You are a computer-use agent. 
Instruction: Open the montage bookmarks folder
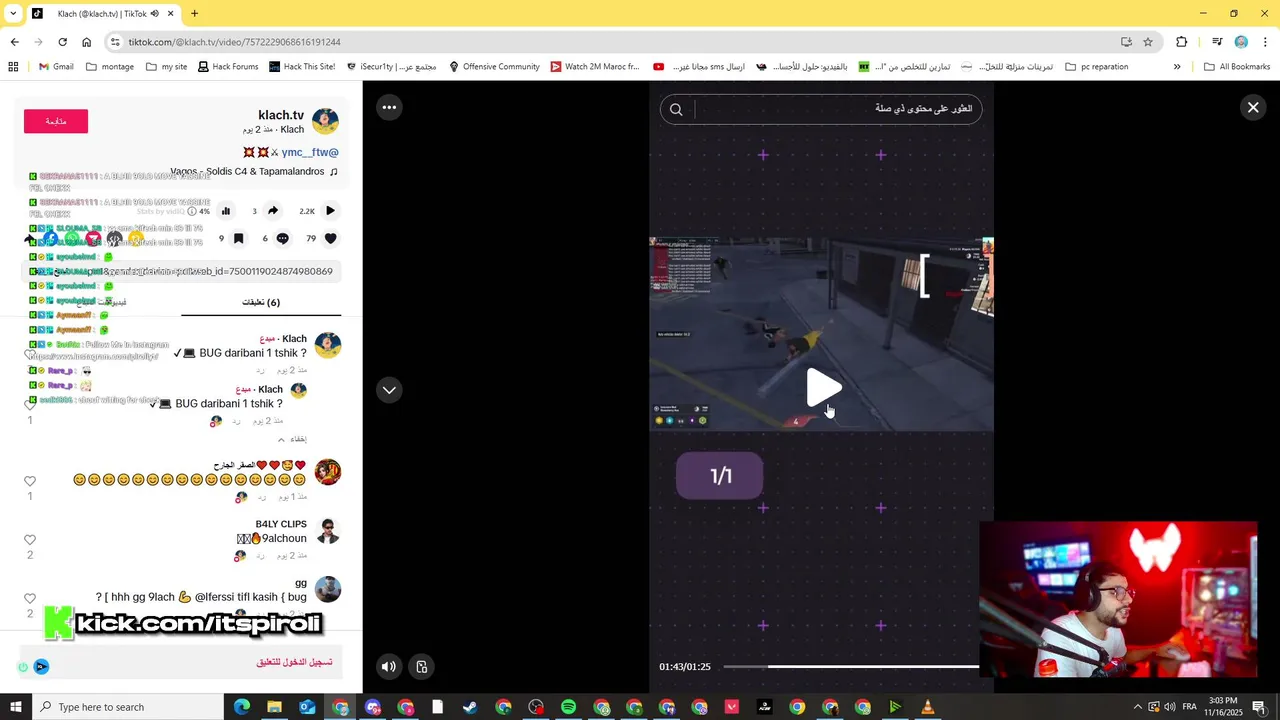pos(110,67)
